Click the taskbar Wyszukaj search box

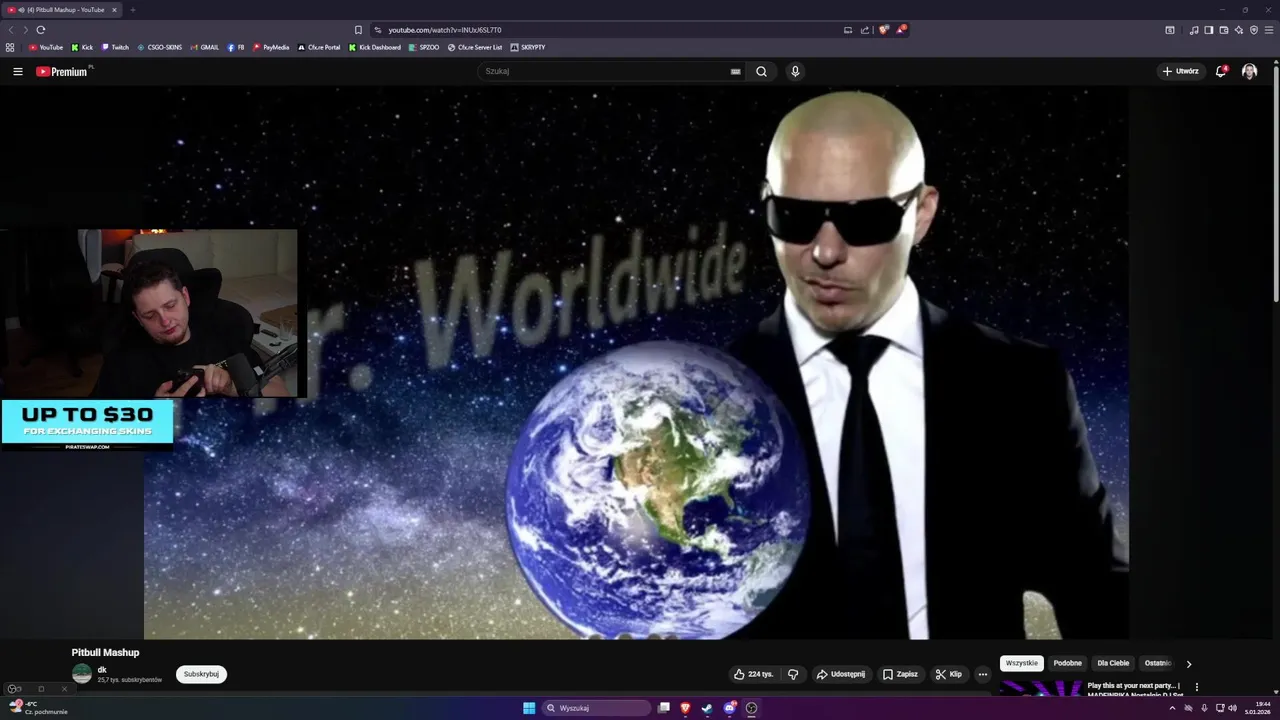(597, 708)
